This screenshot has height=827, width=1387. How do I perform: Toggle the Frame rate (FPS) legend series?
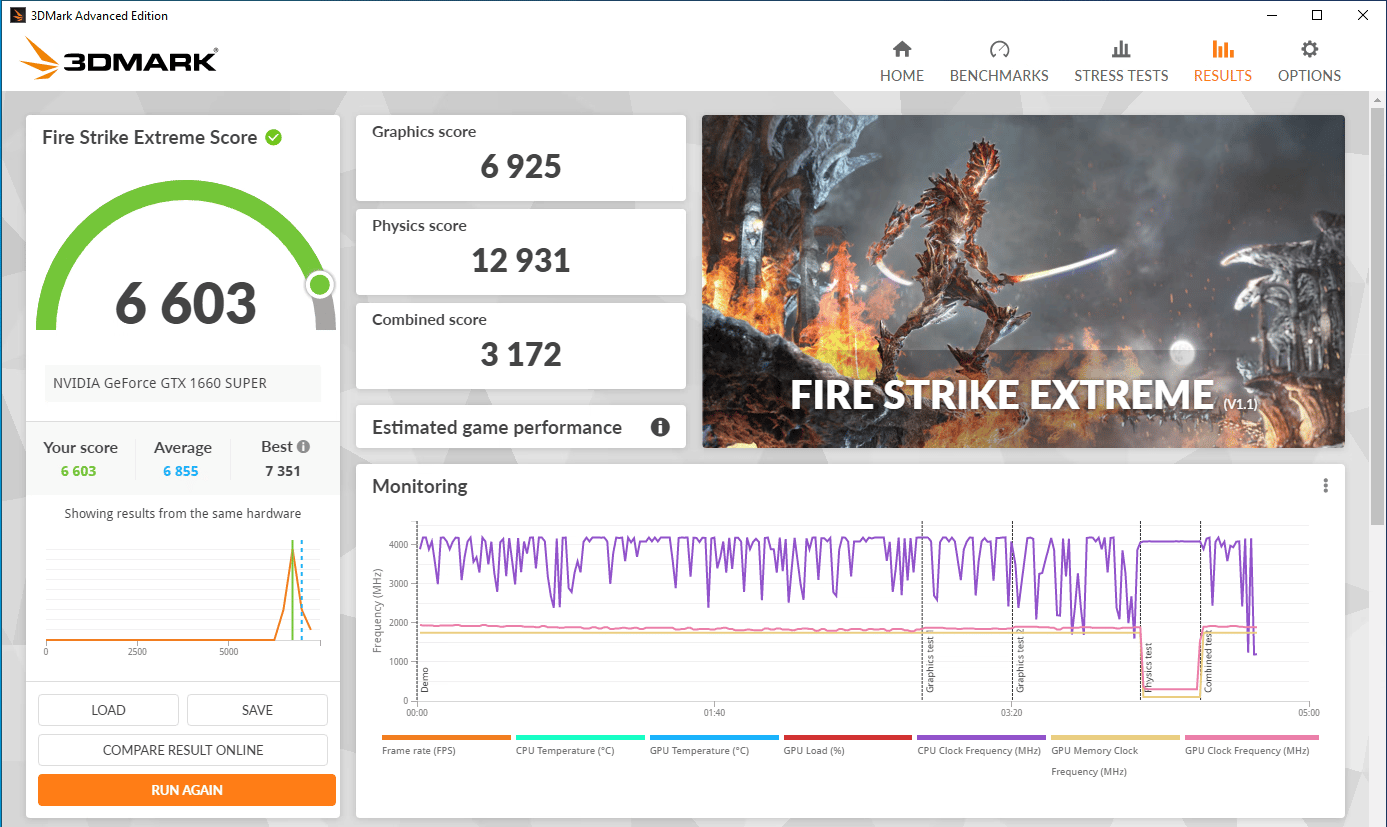click(446, 745)
